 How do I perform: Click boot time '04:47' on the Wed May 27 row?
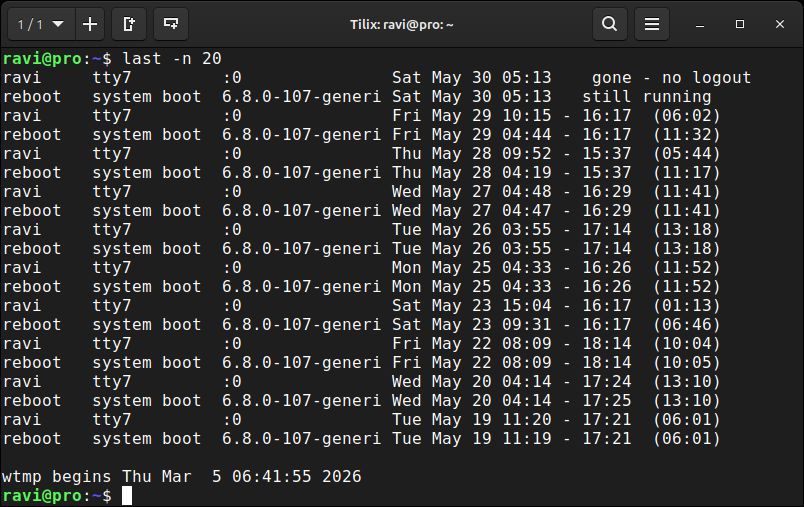point(527,210)
